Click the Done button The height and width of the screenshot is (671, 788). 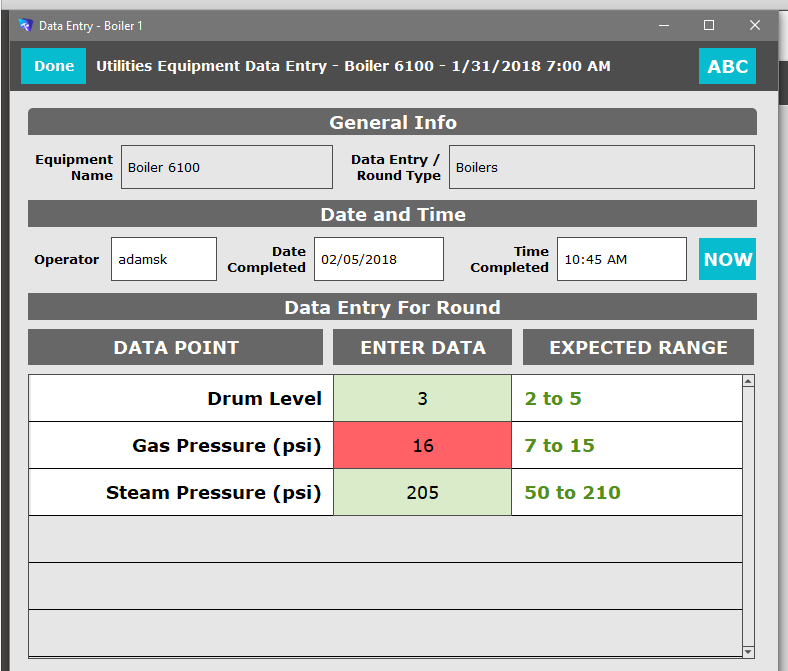53,66
